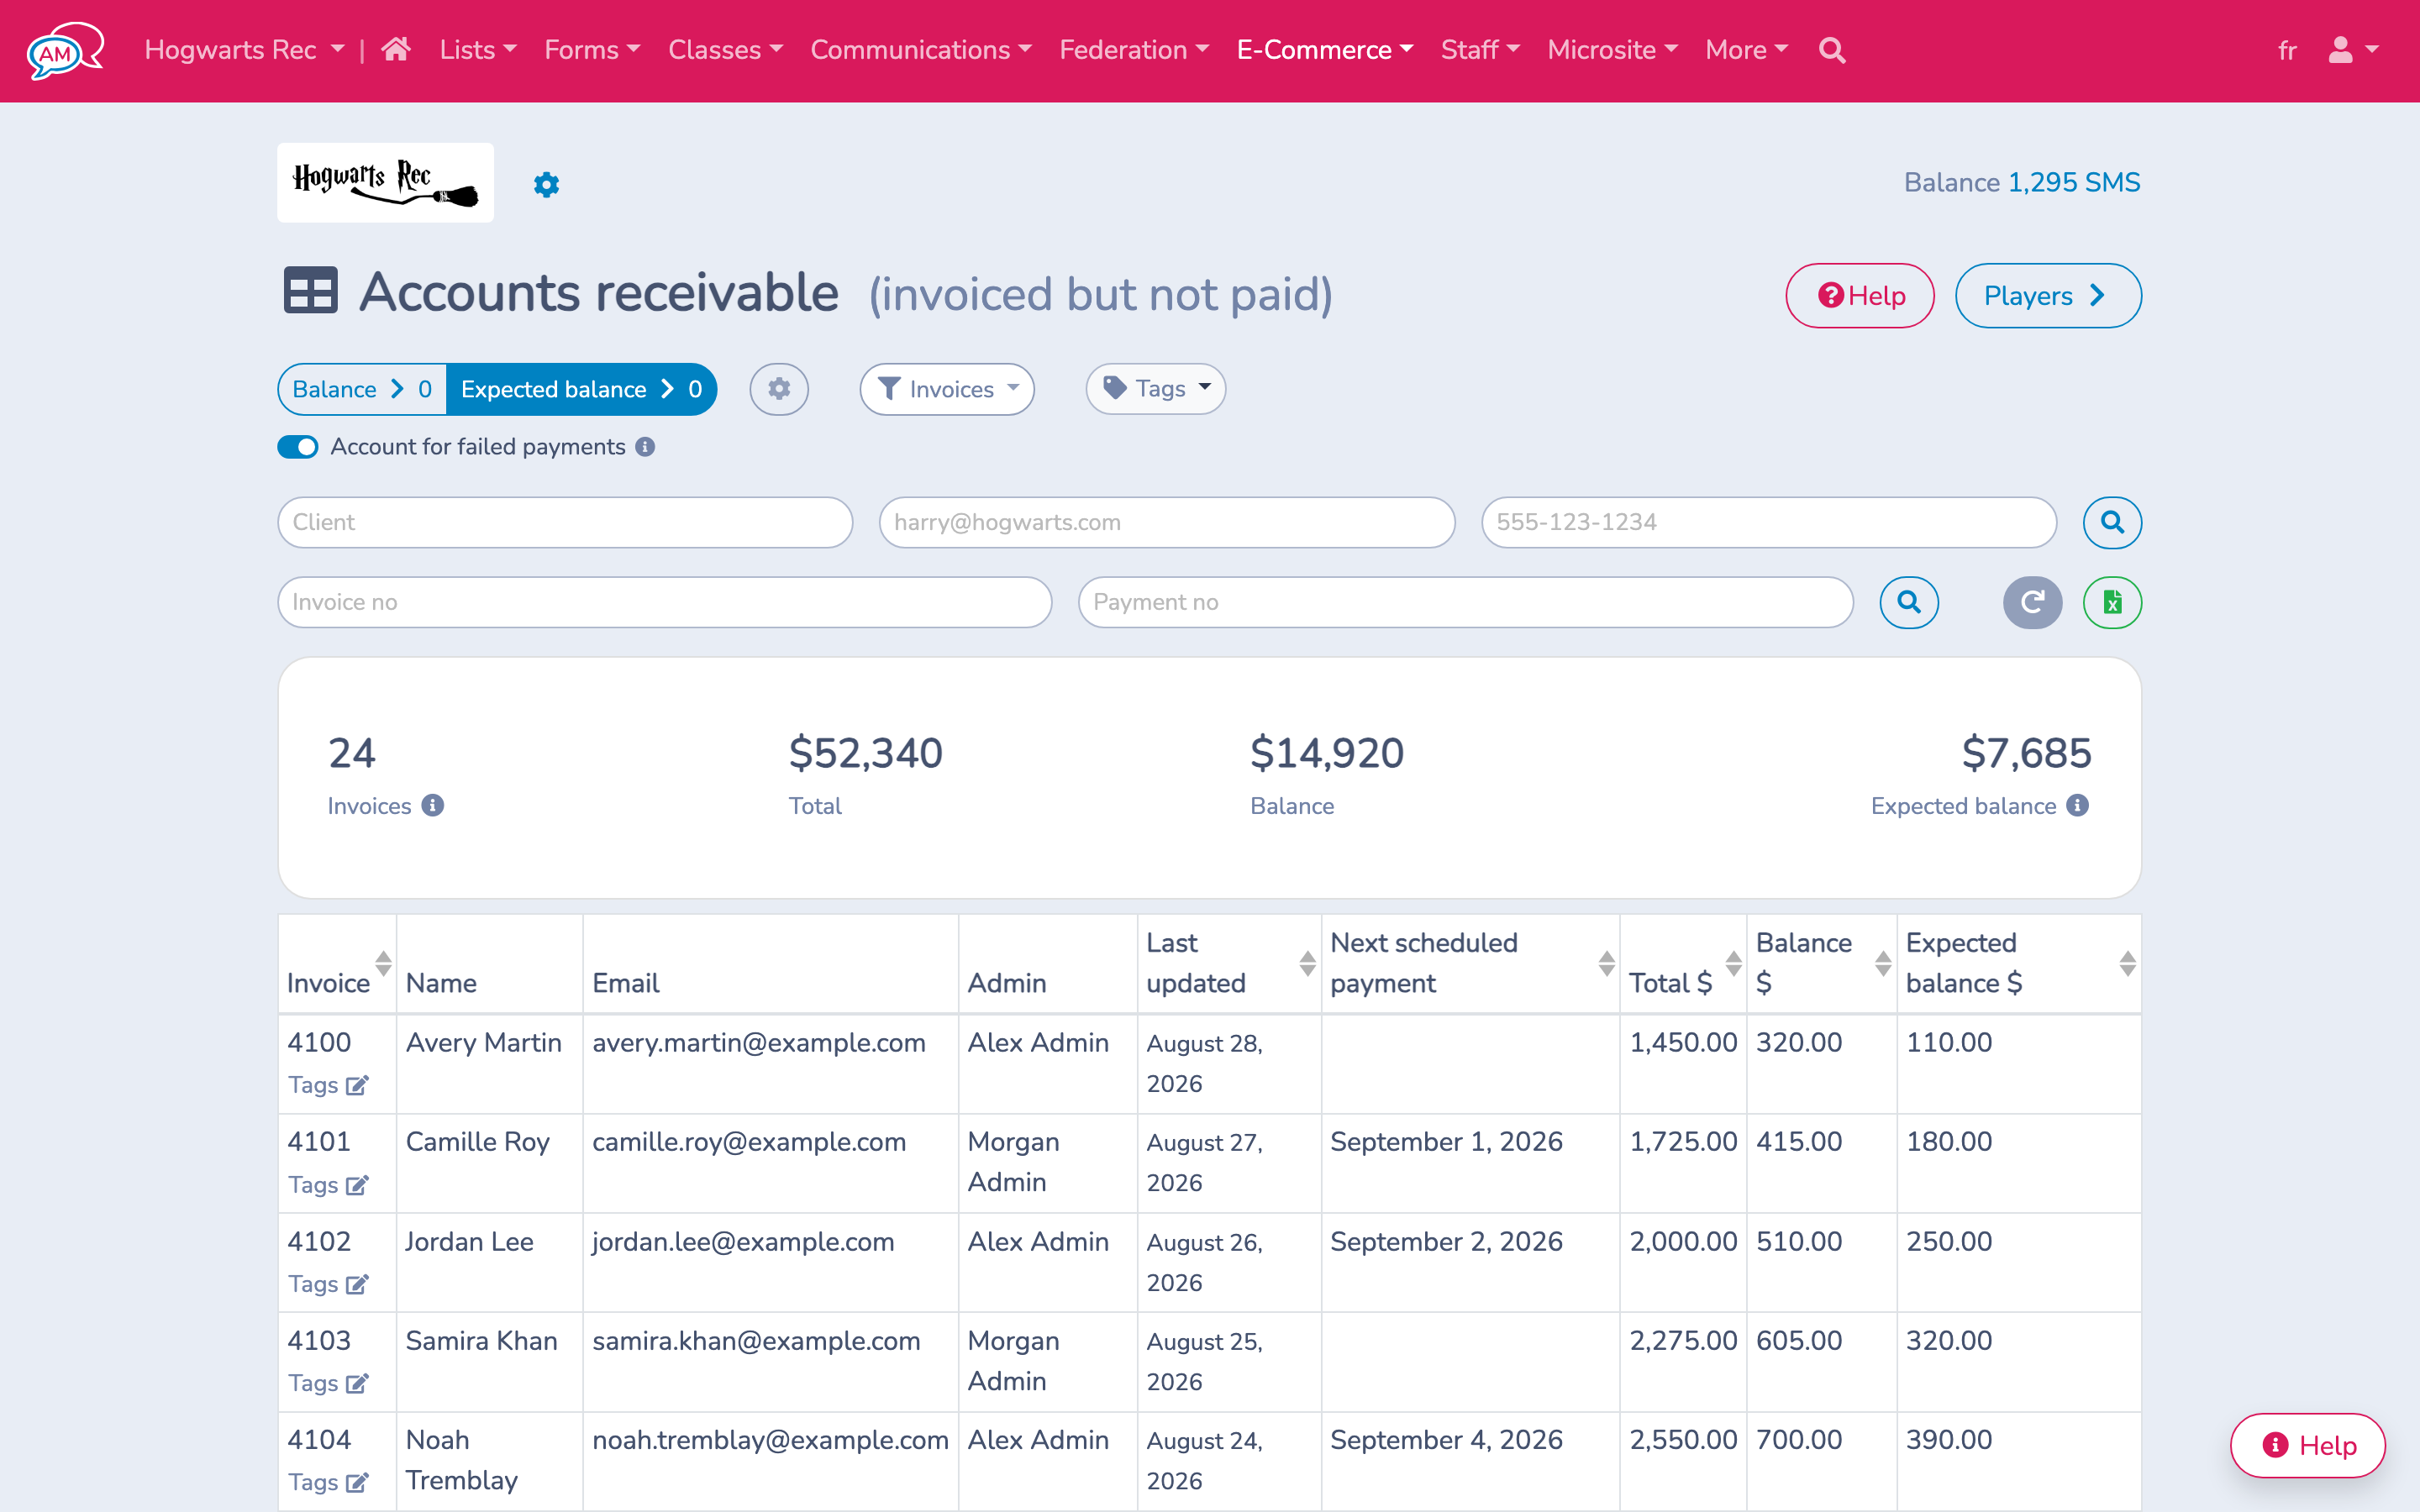Open the navbar search magnifier
This screenshot has width=2420, height=1512.
coord(1832,50)
